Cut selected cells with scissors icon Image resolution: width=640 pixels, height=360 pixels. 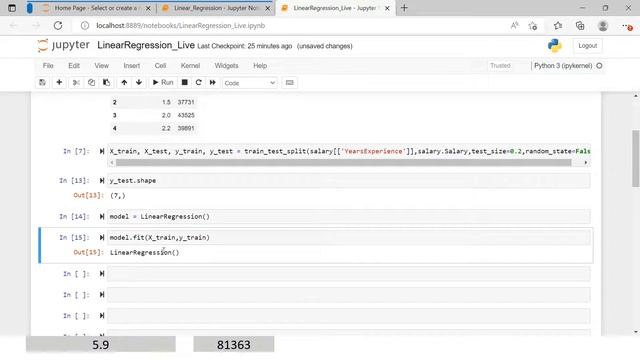[x=76, y=82]
